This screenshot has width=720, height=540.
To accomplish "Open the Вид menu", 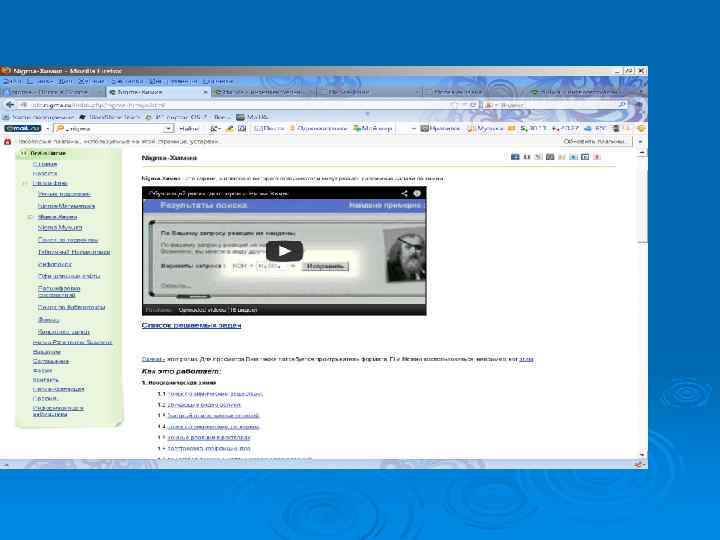I will 65,81.
